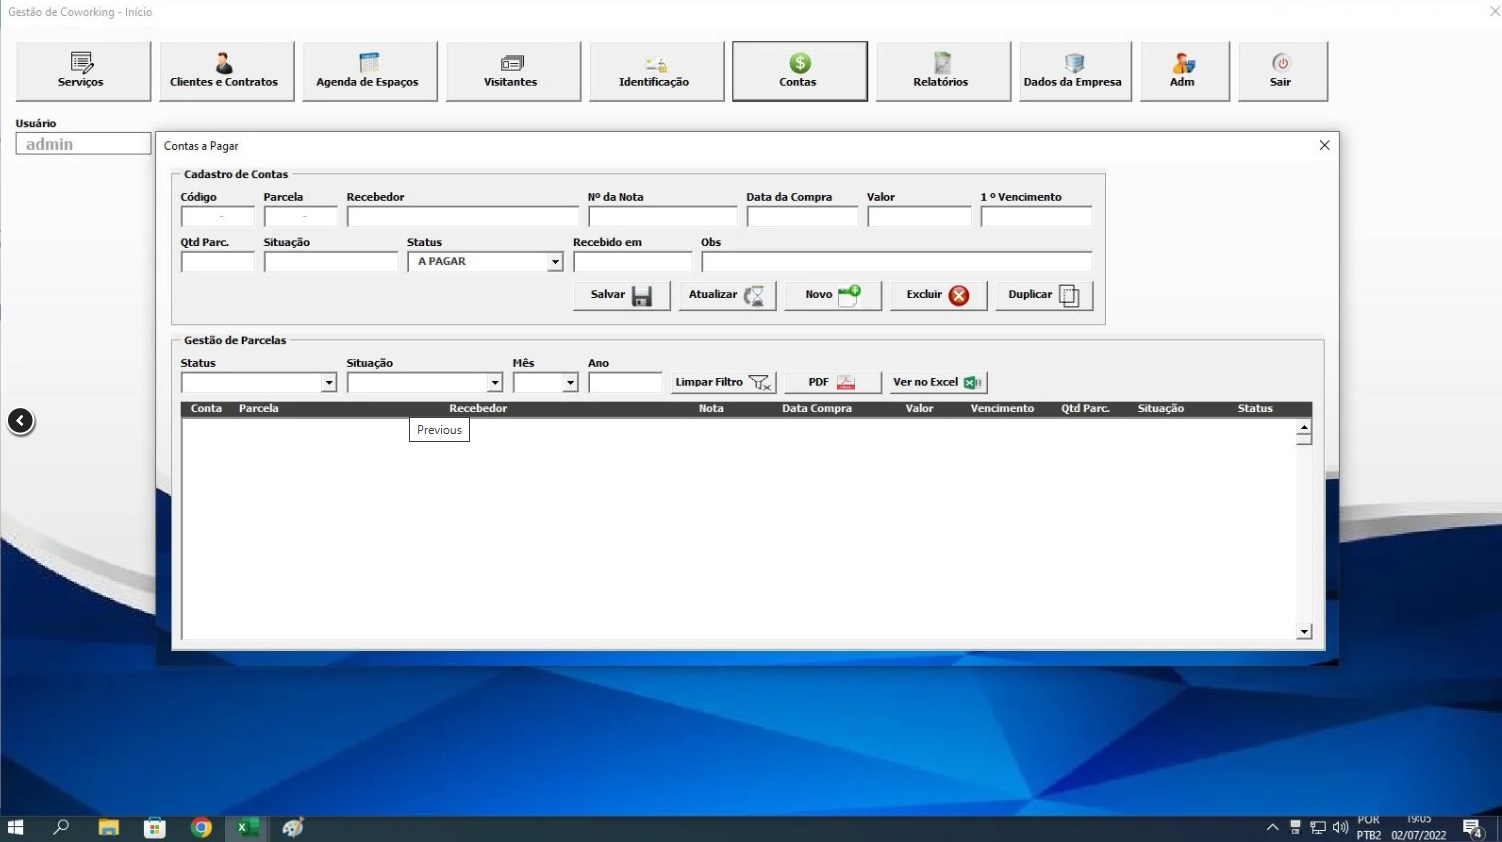Click the 1º Vencimento field

pyautogui.click(x=1036, y=216)
